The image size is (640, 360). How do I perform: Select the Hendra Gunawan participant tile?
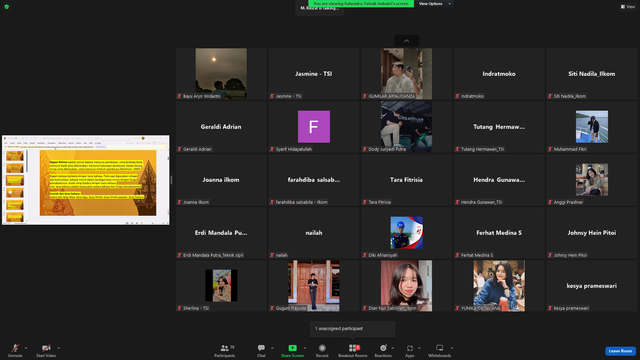point(499,180)
